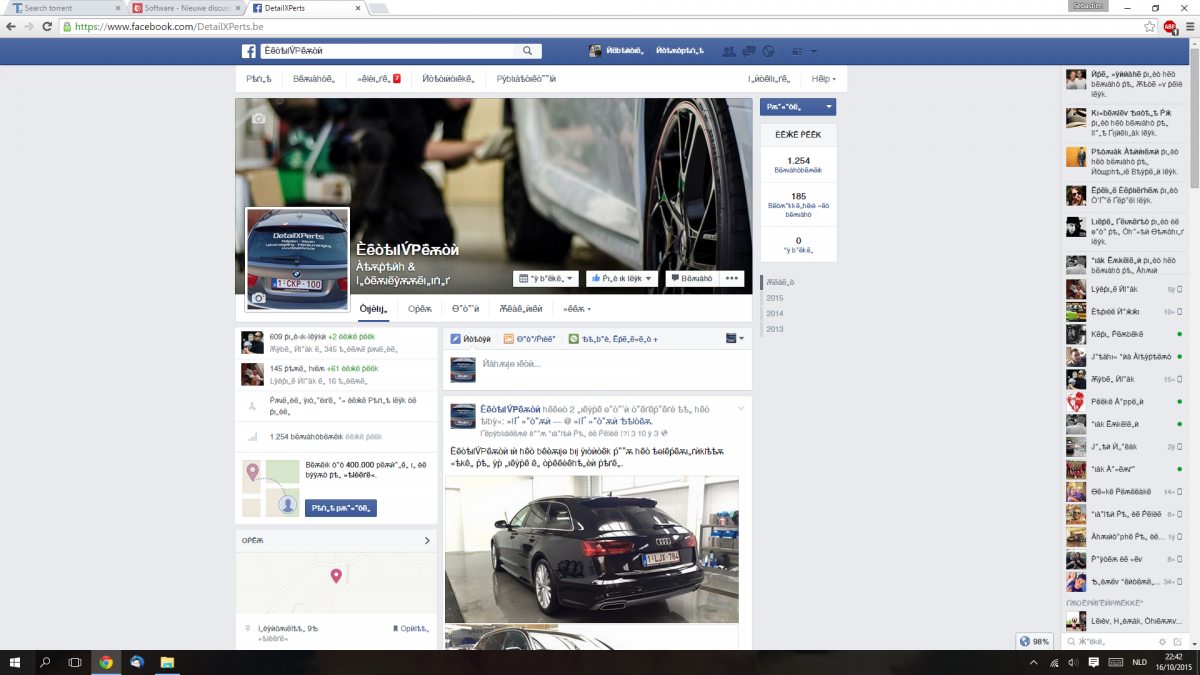Select the DetailXPerts browser tab
Viewport: 1200px width, 675px height.
307,8
